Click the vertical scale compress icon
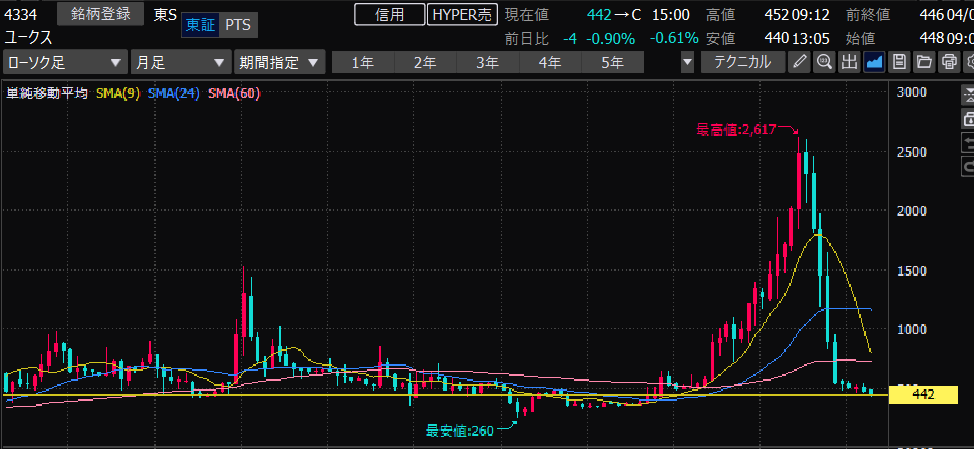This screenshot has width=974, height=449. coord(968,96)
